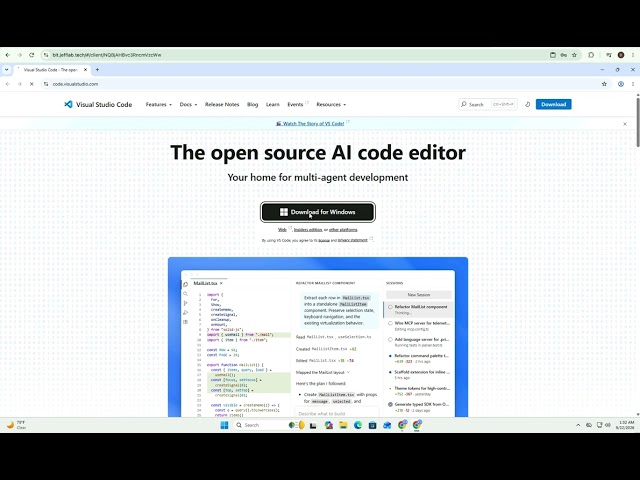640x480 pixels.
Task: Open the outer browser three-dot menu
Action: click(633, 55)
